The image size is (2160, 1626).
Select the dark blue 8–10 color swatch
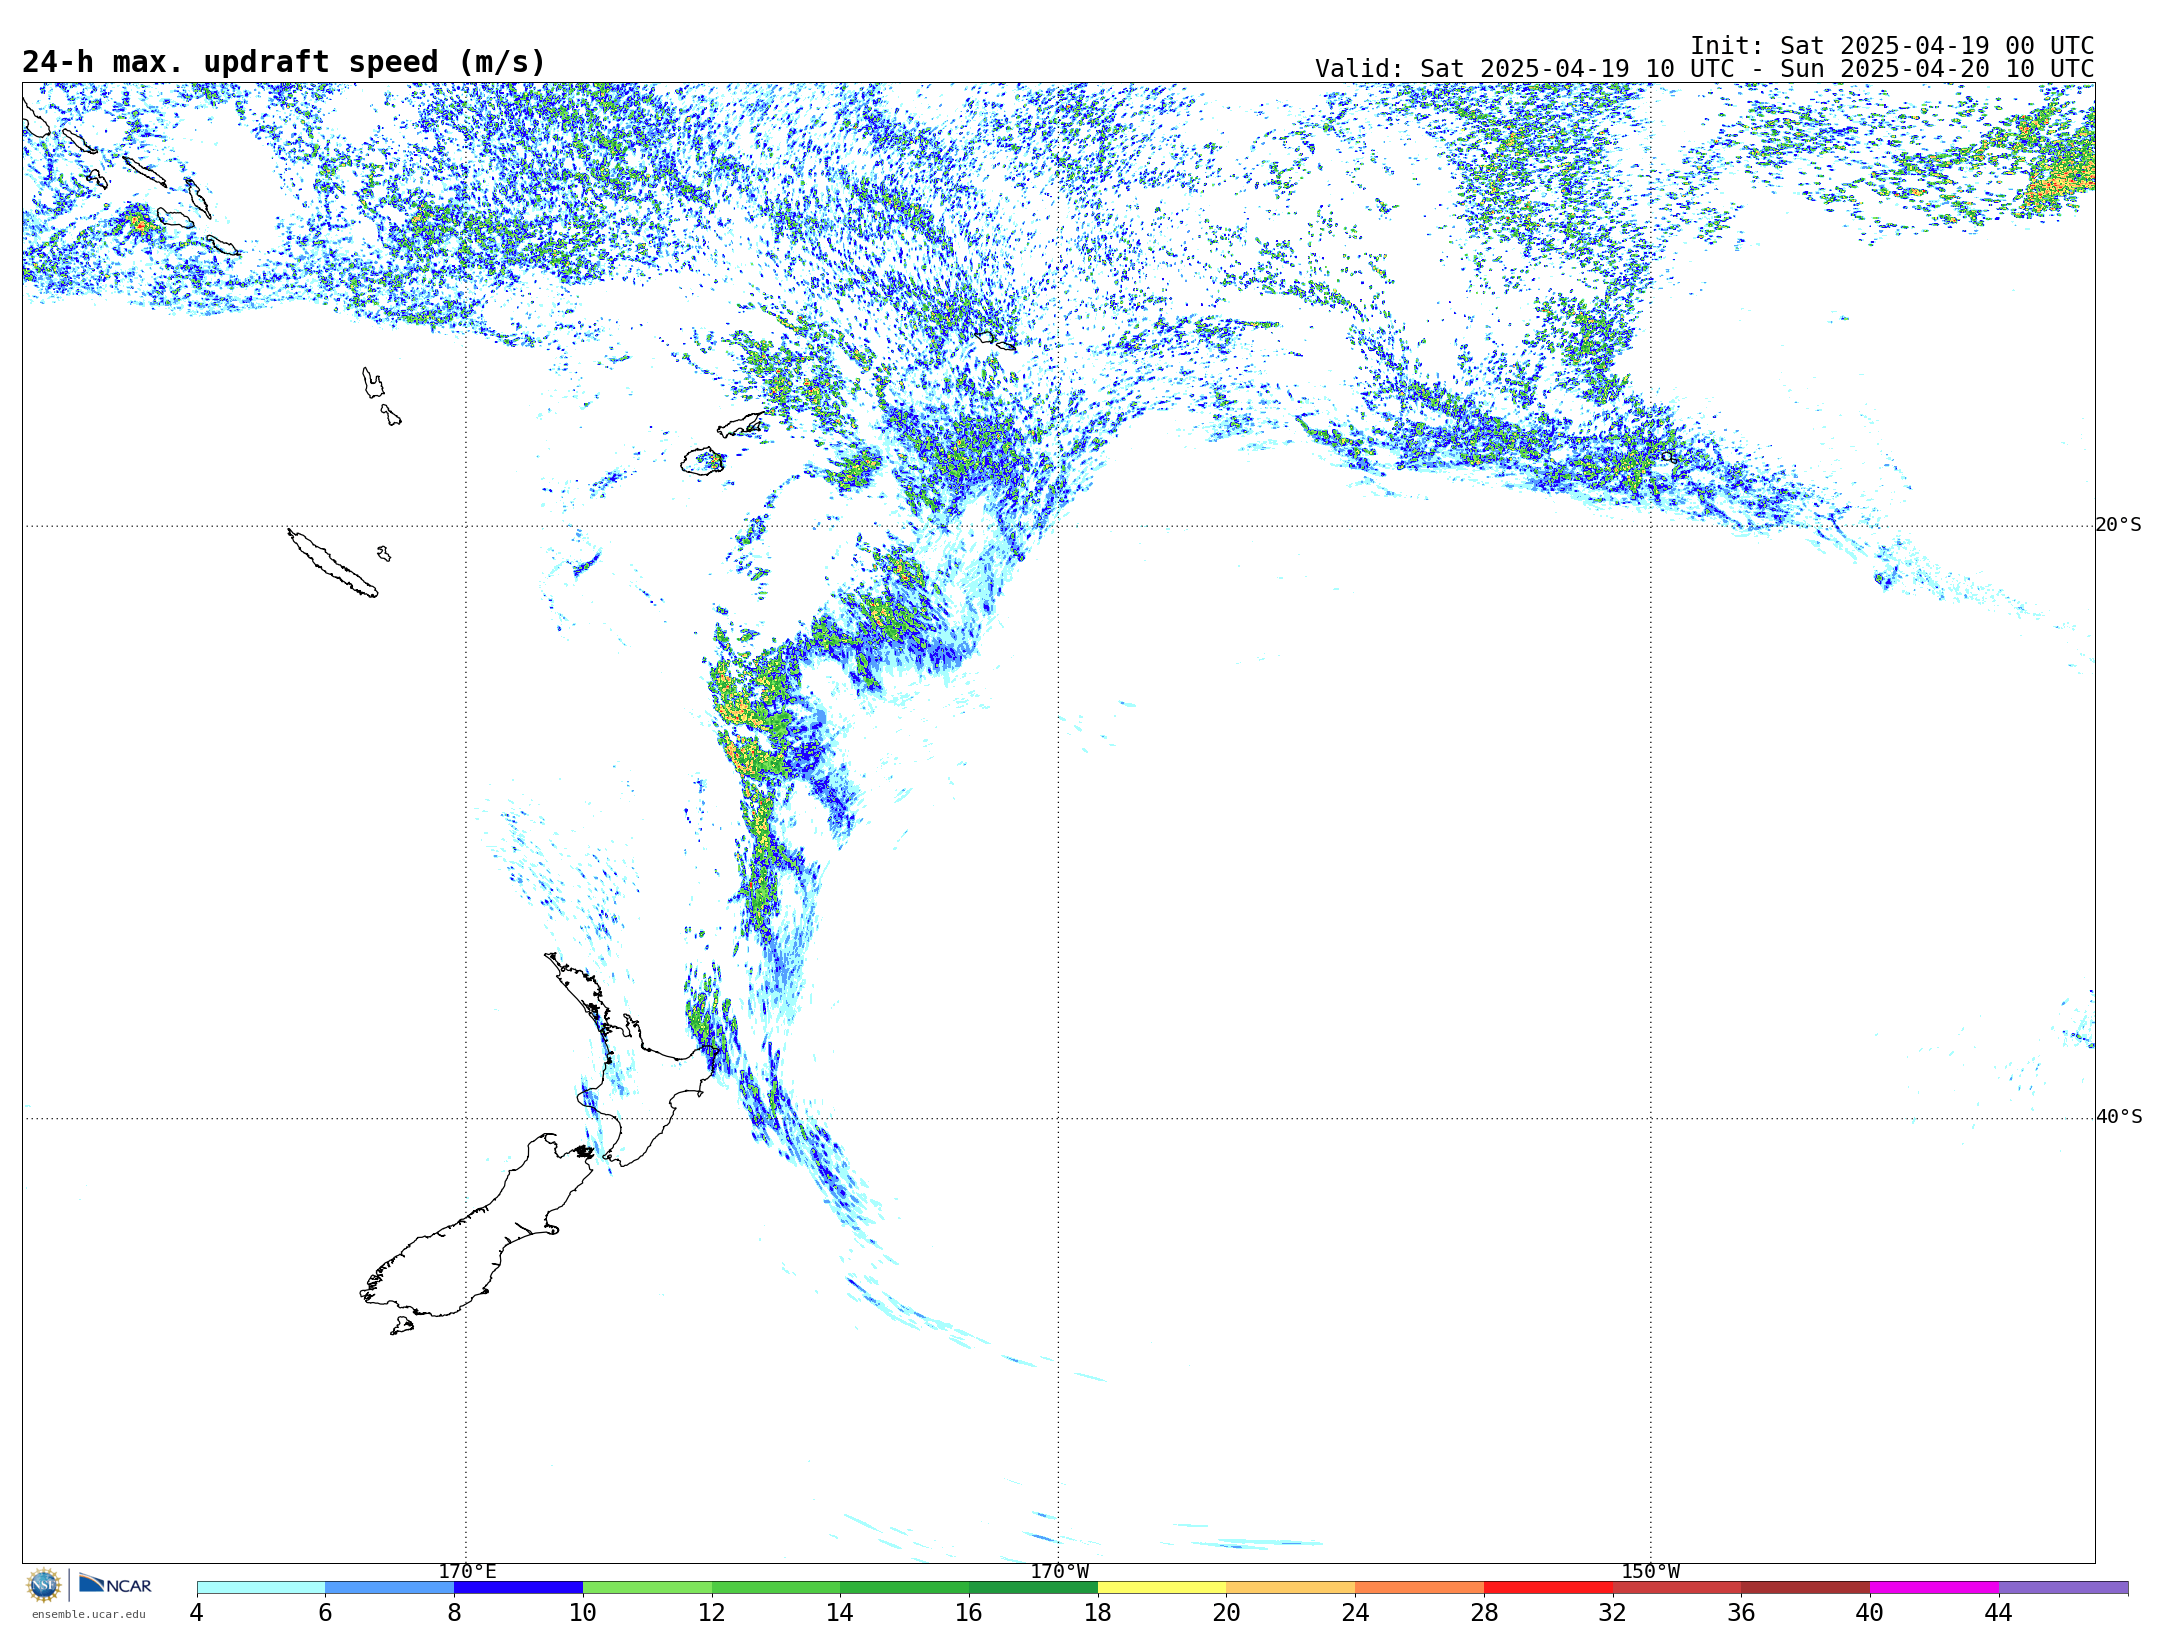point(518,1588)
